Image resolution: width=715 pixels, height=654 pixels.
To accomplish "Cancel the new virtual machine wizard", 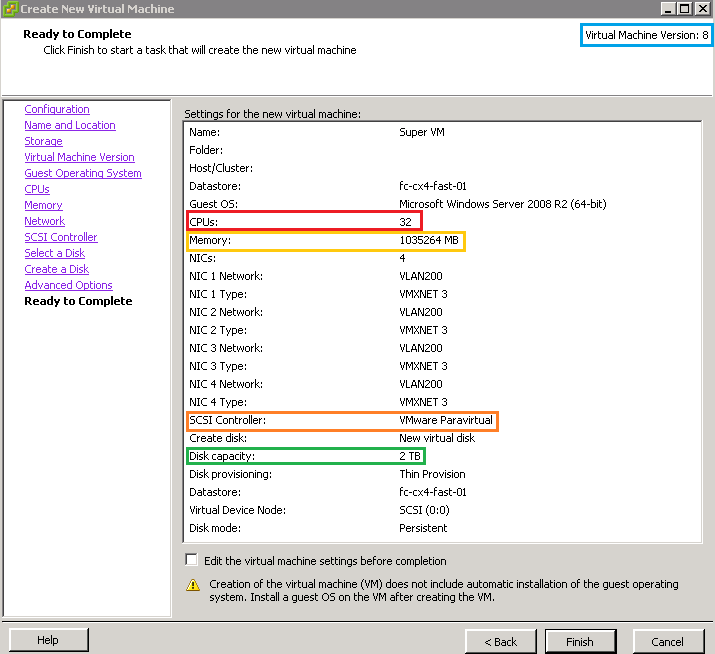I will [667, 642].
